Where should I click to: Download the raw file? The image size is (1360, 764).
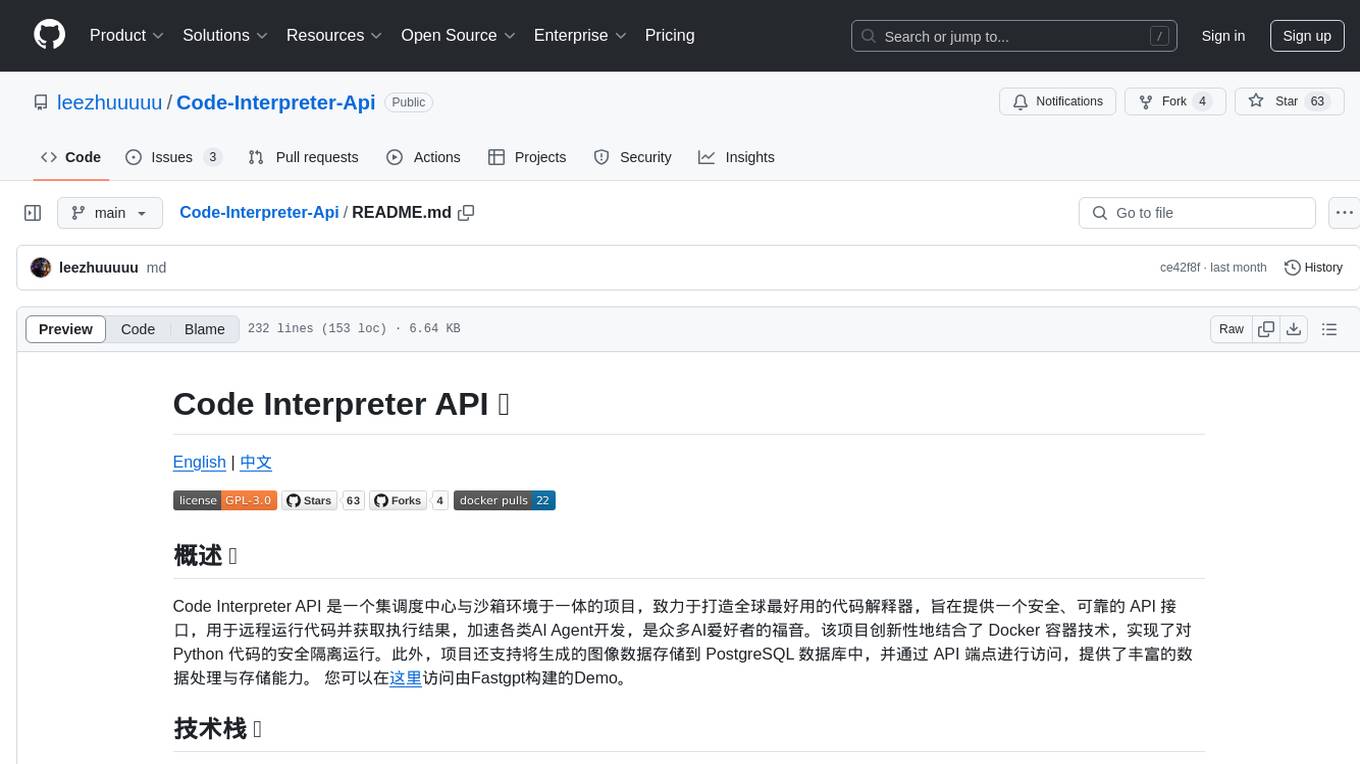(x=1293, y=329)
